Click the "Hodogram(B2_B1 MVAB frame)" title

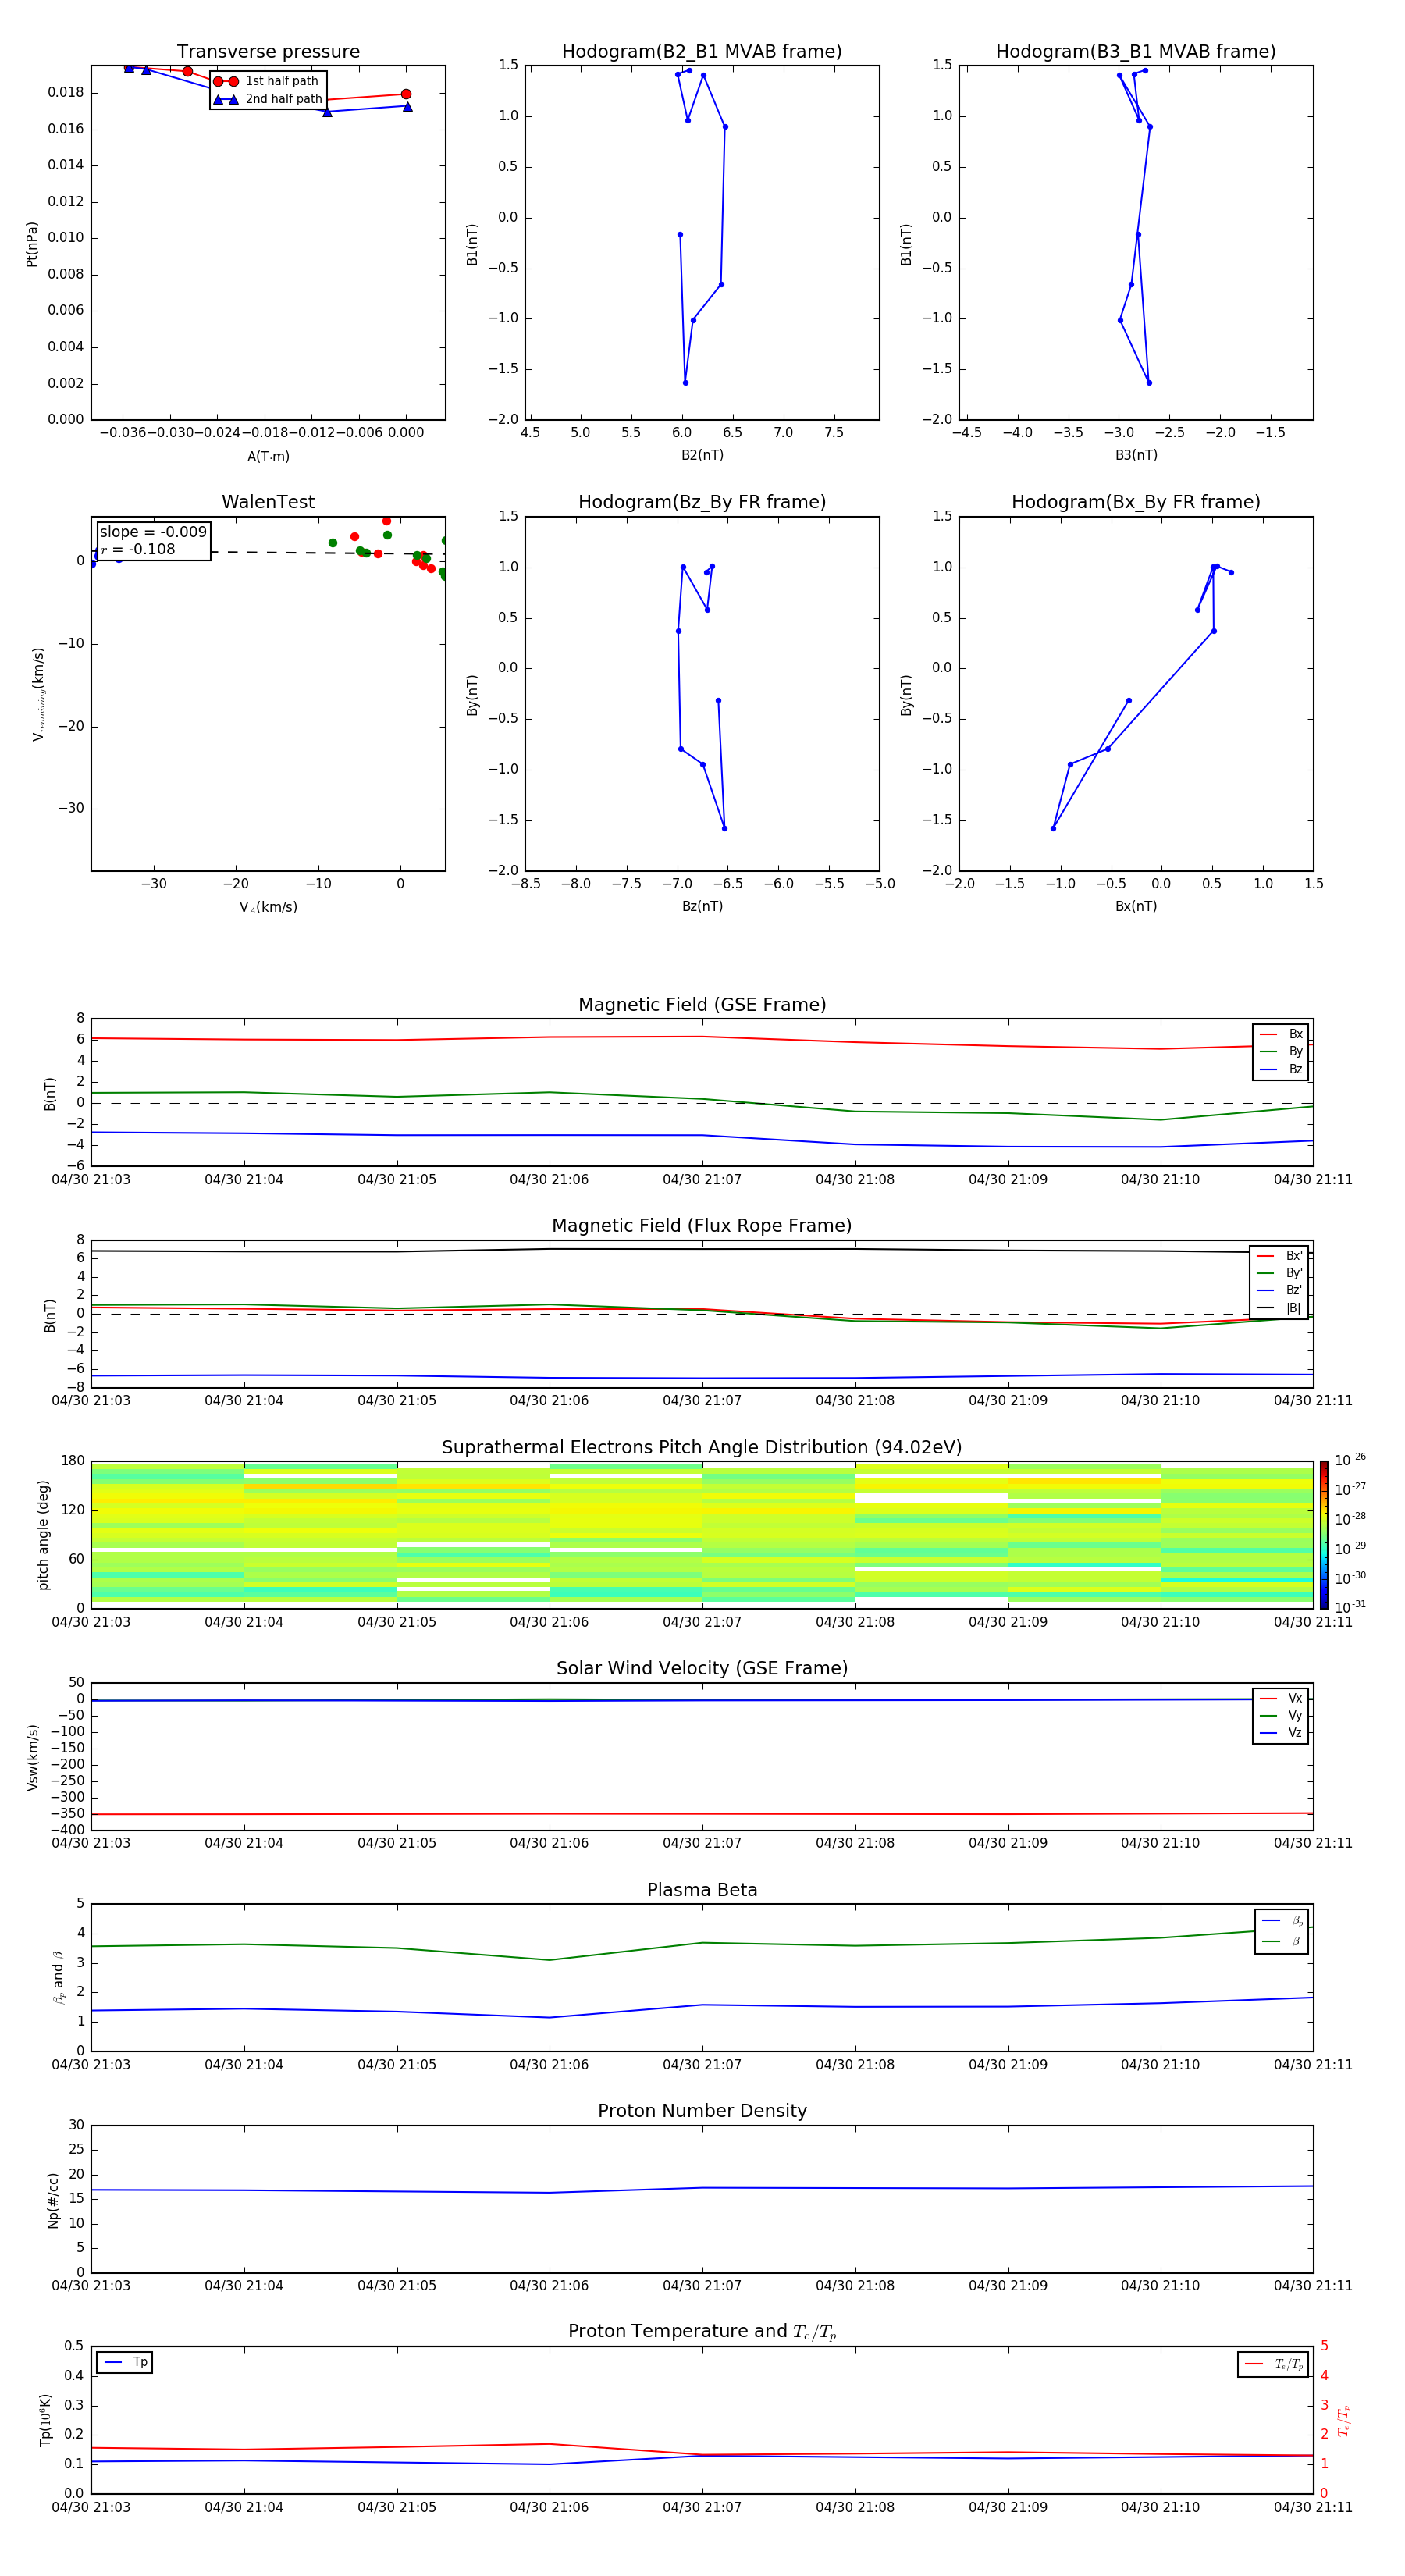tap(702, 52)
